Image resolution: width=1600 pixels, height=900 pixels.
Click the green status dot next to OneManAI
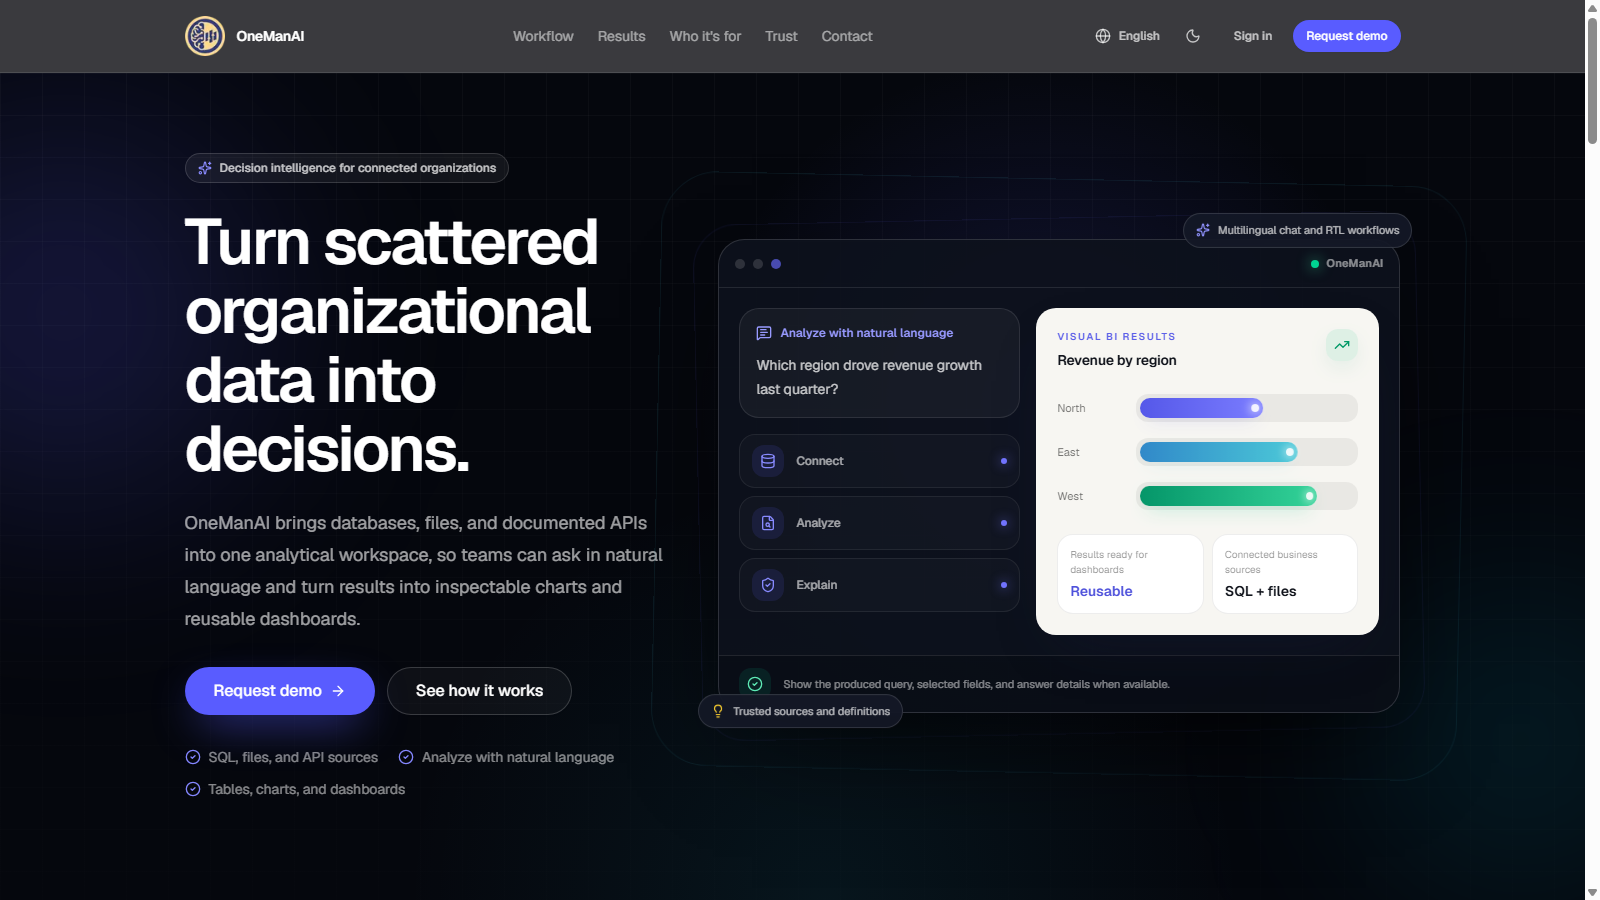pos(1315,264)
